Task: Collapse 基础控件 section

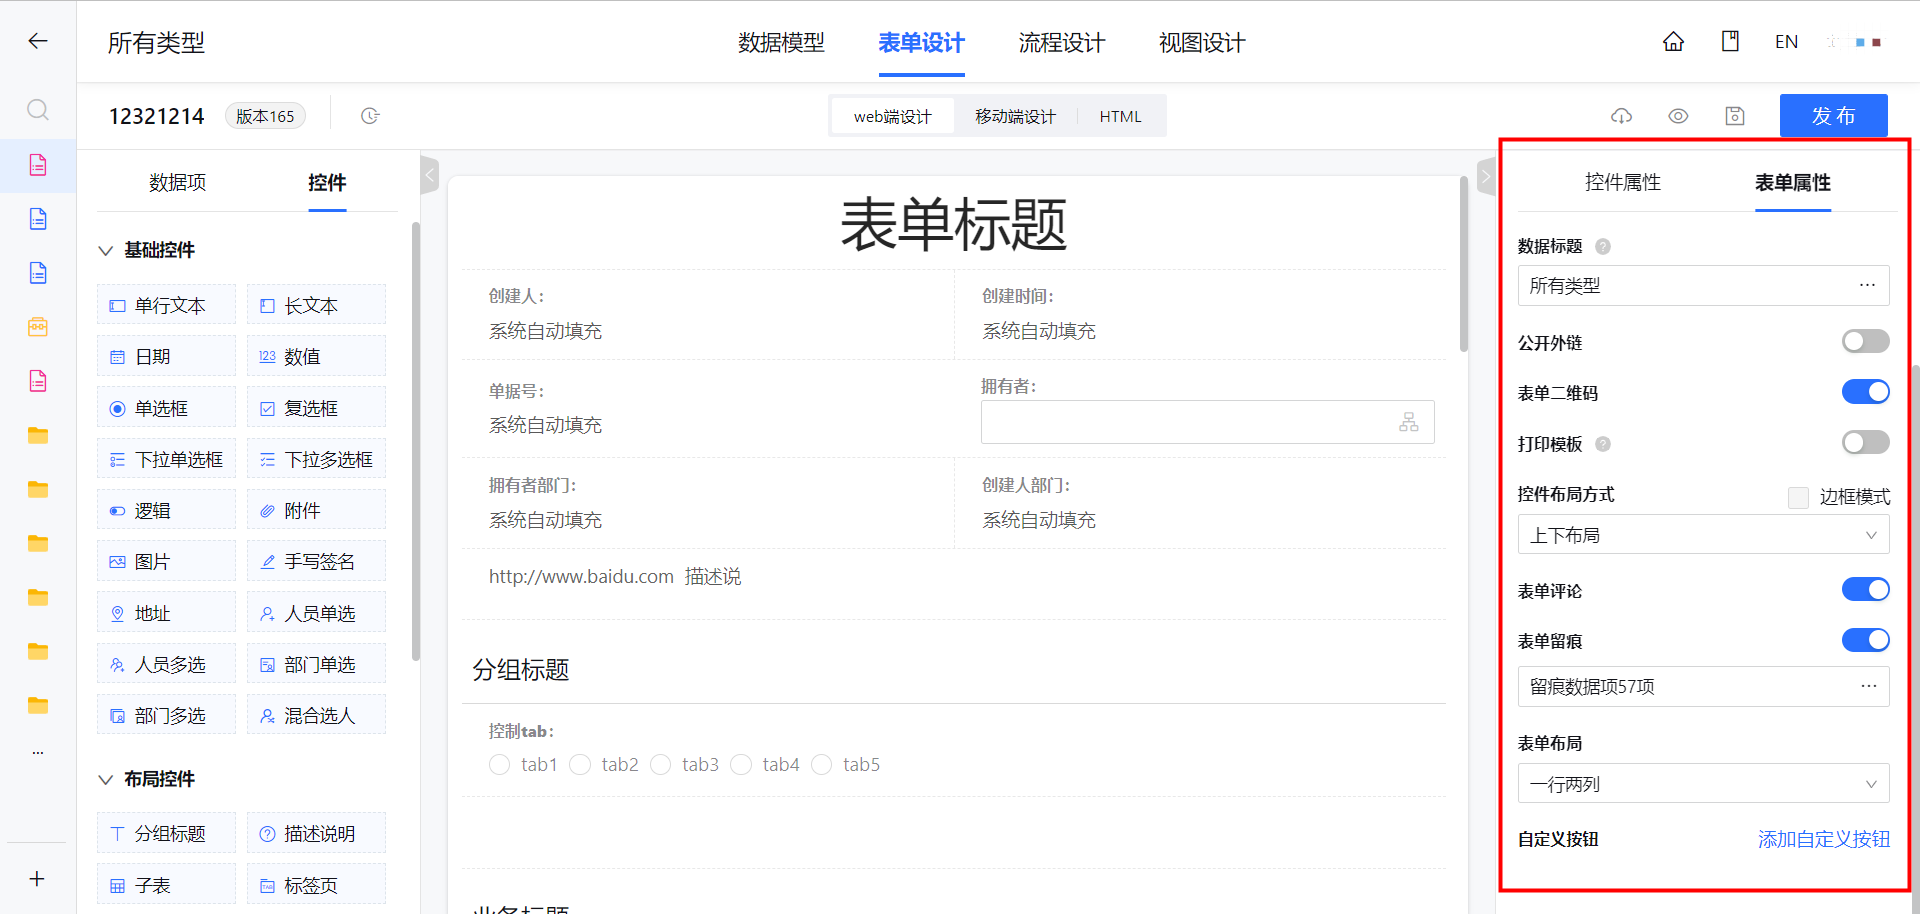Action: point(105,250)
